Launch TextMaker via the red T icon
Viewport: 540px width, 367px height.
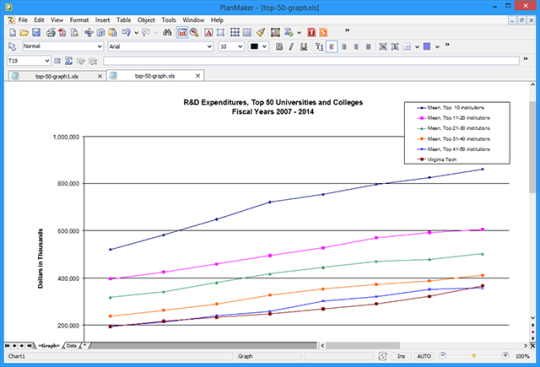pos(311,32)
